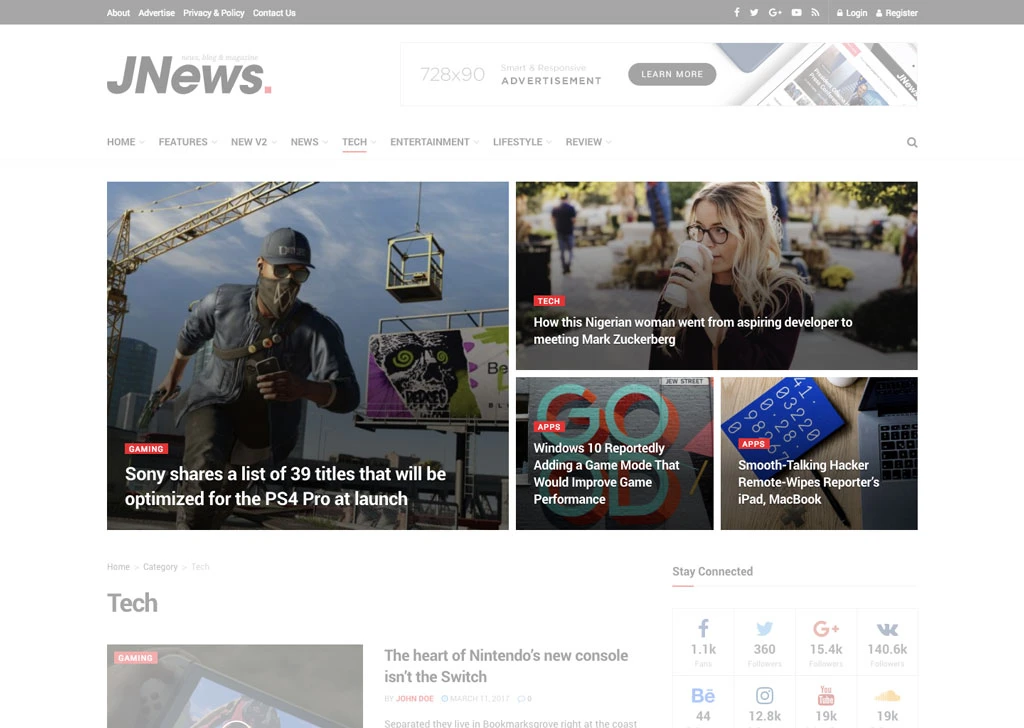Open the Windows 10 Game Mode article

click(x=606, y=473)
